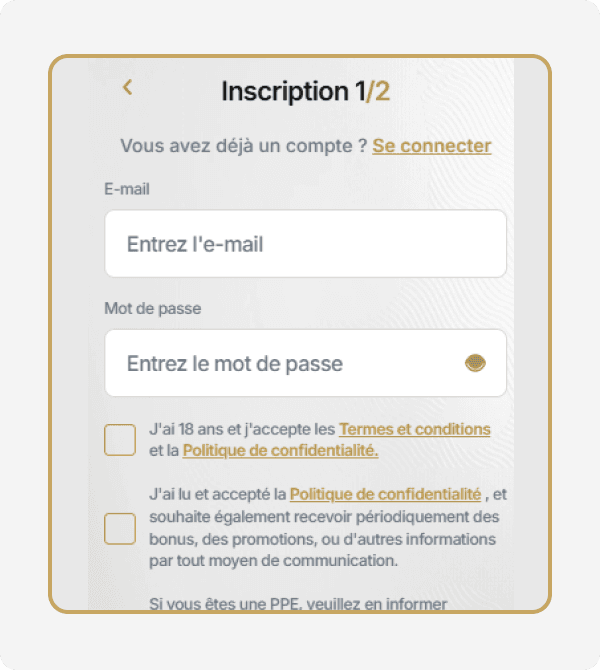Click the 'J'ai lu et accepté la' text
600x670 pixels.
(217, 493)
